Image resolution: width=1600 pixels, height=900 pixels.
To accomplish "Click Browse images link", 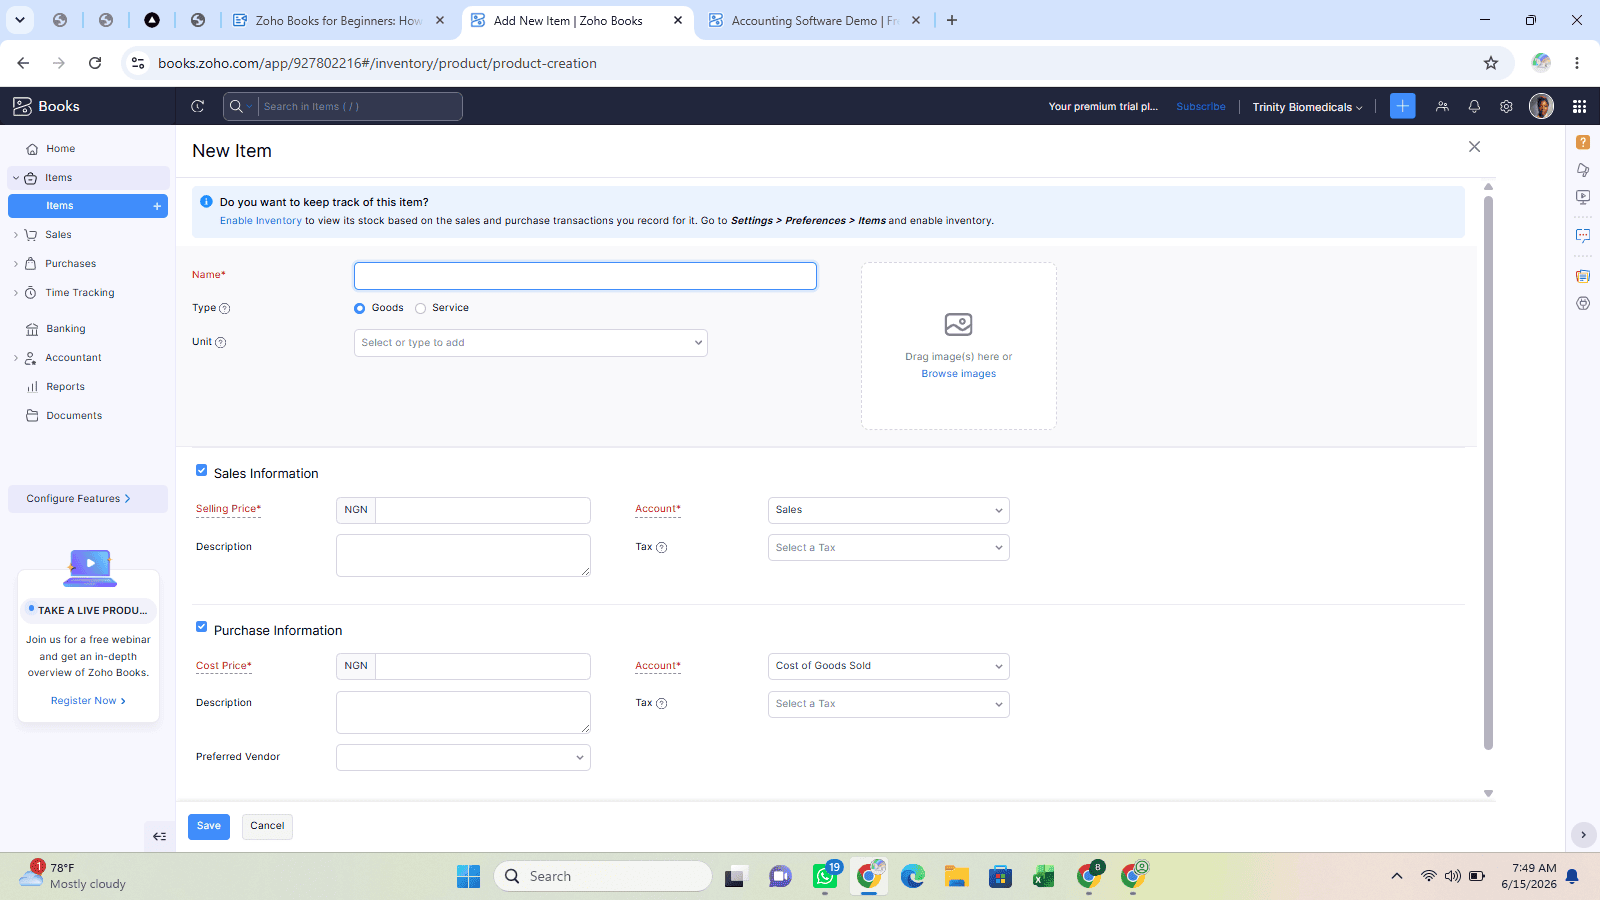I will [x=958, y=374].
